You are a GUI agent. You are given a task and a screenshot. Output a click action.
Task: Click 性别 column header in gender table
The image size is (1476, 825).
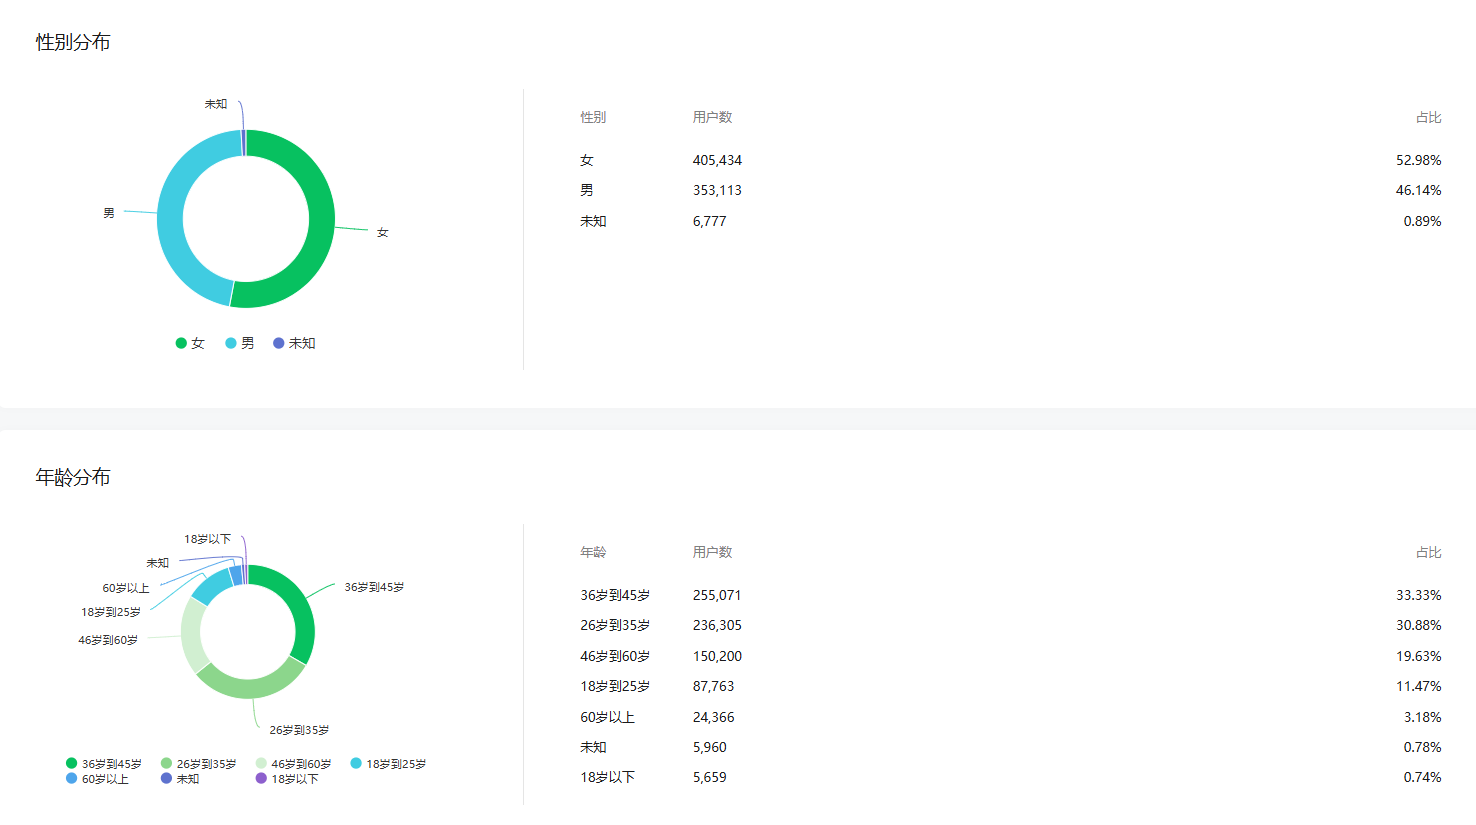coord(593,117)
